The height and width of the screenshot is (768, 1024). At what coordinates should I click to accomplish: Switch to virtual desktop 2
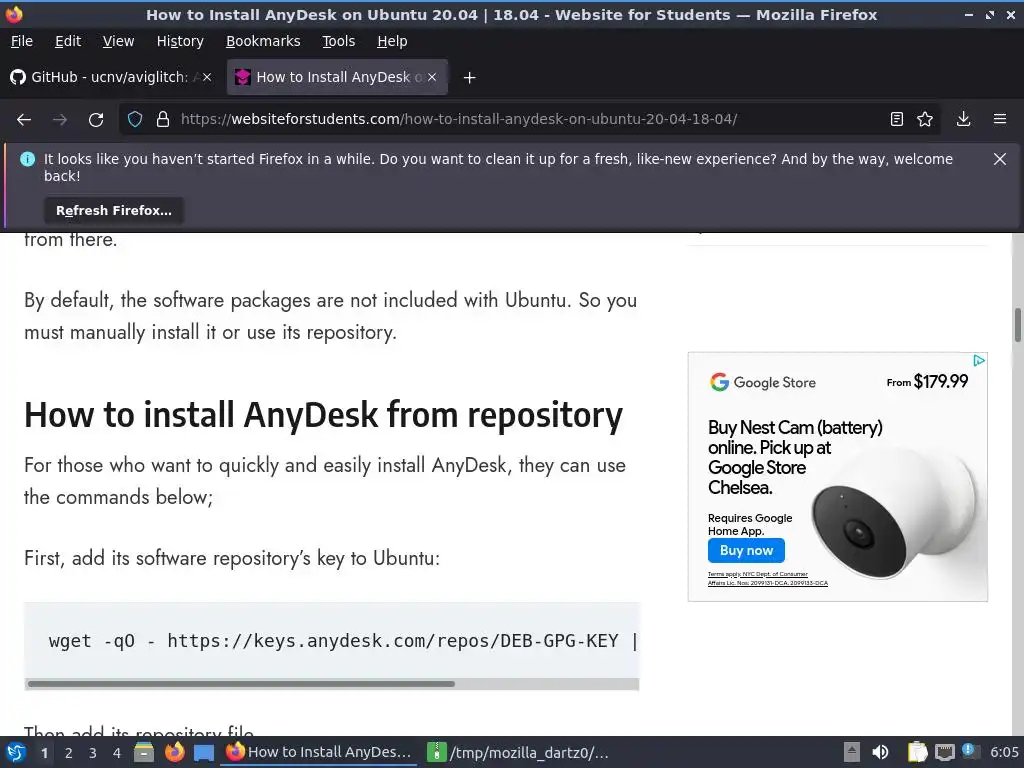pos(69,753)
